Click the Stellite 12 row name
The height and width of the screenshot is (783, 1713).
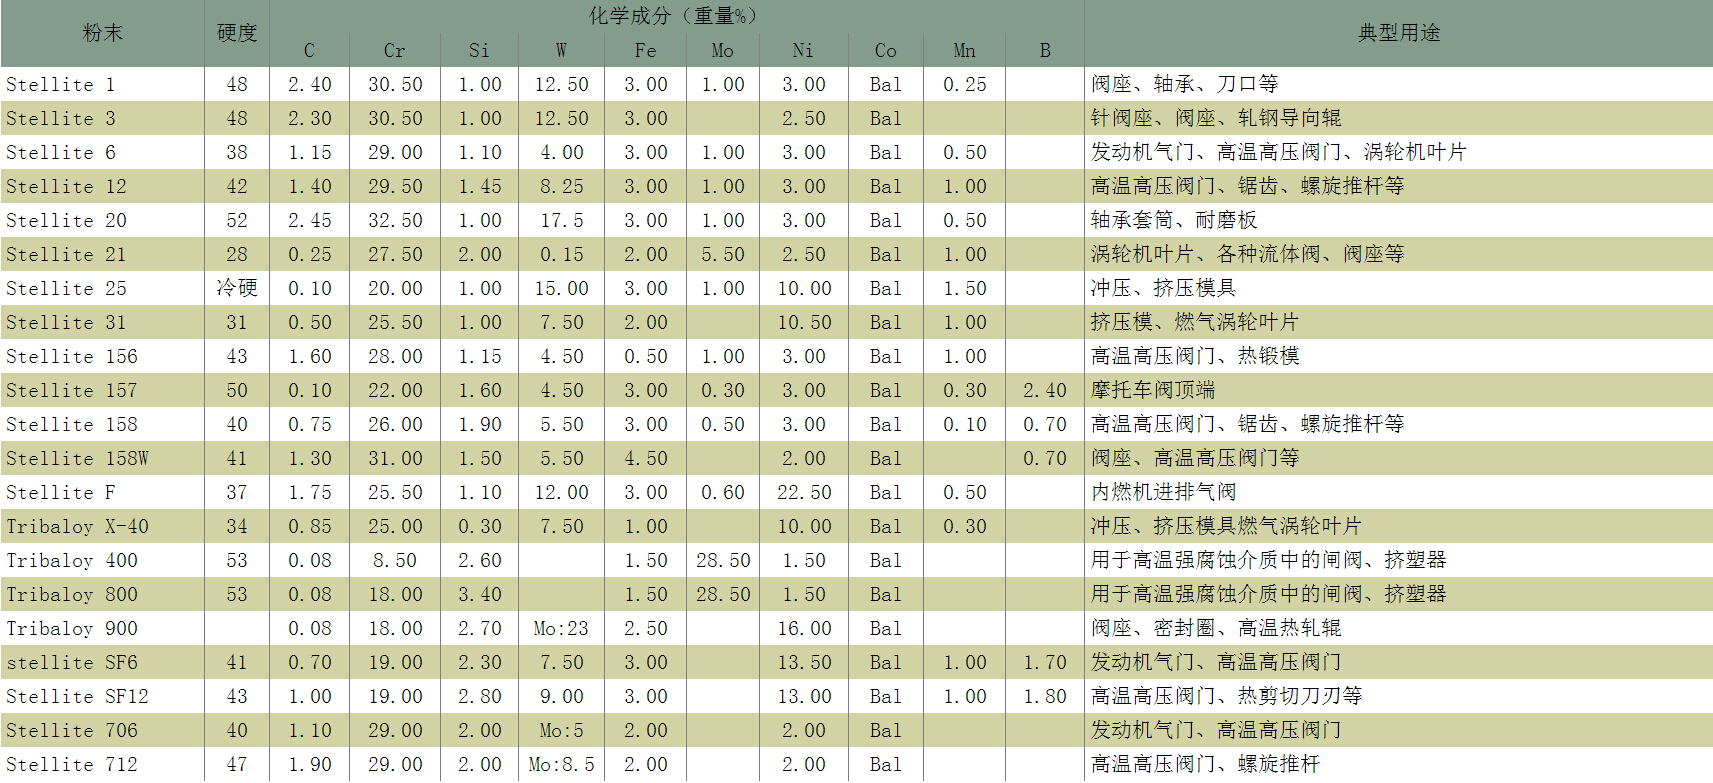(x=66, y=187)
